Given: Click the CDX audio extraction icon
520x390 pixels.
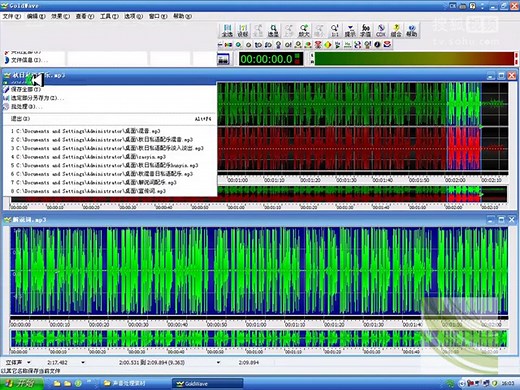Looking at the screenshot, I should [381, 31].
